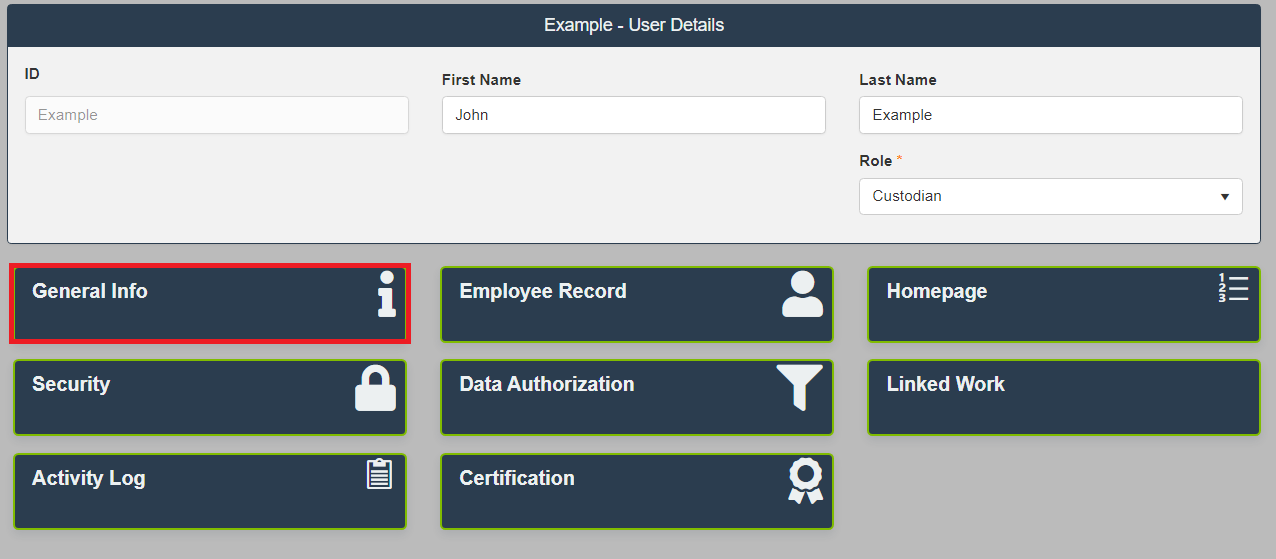
Task: Click the clipboard icon on Activity Log tile
Action: click(379, 474)
